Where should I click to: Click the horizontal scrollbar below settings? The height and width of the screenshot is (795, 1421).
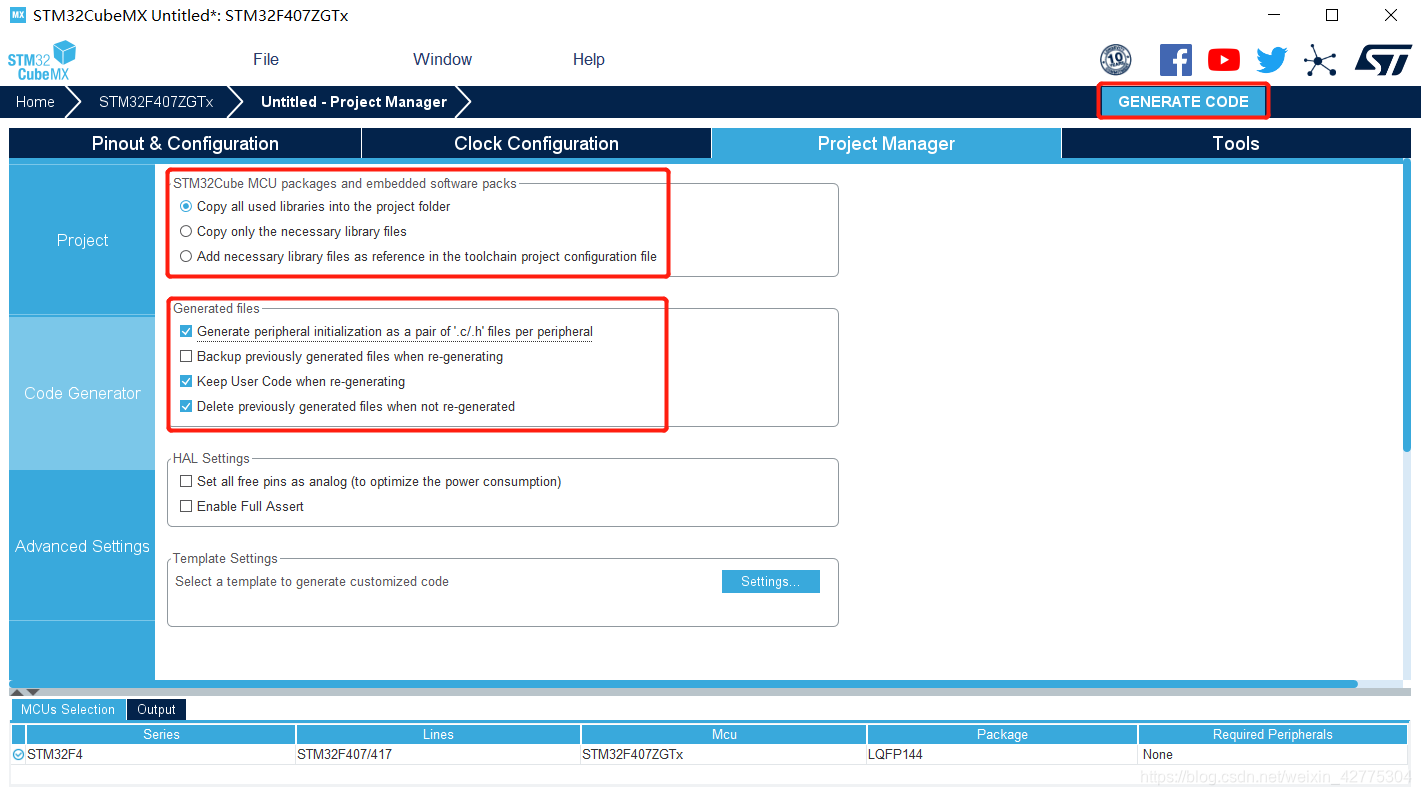coord(683,685)
